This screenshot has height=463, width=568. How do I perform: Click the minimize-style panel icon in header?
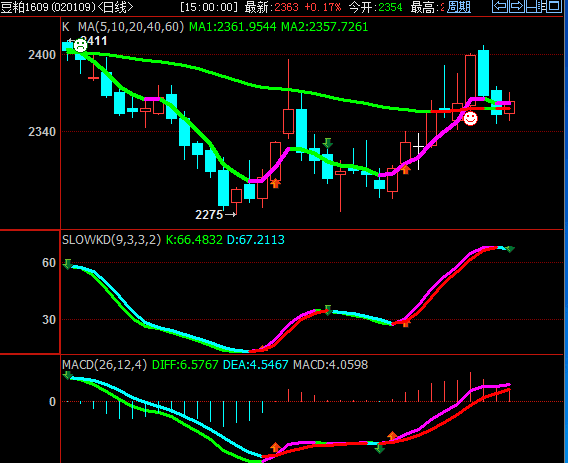click(531, 6)
